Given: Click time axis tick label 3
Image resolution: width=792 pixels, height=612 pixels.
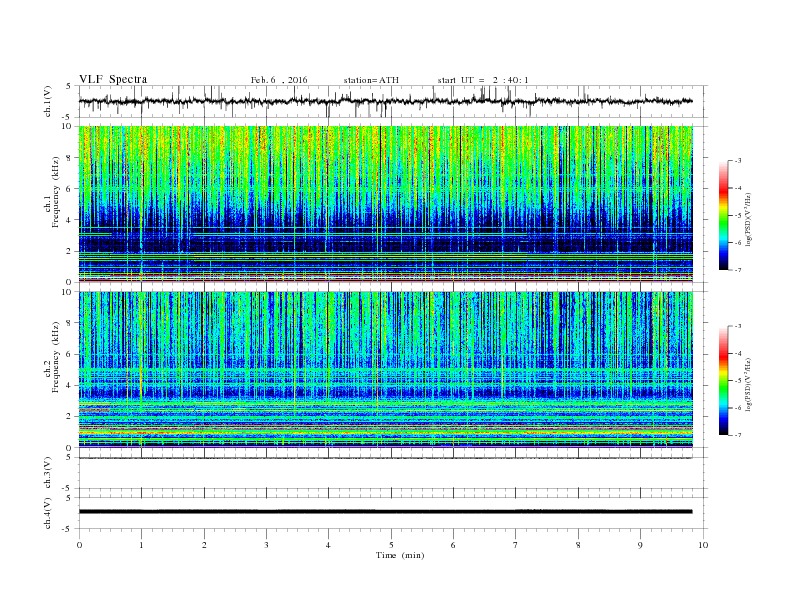Looking at the screenshot, I should (266, 545).
